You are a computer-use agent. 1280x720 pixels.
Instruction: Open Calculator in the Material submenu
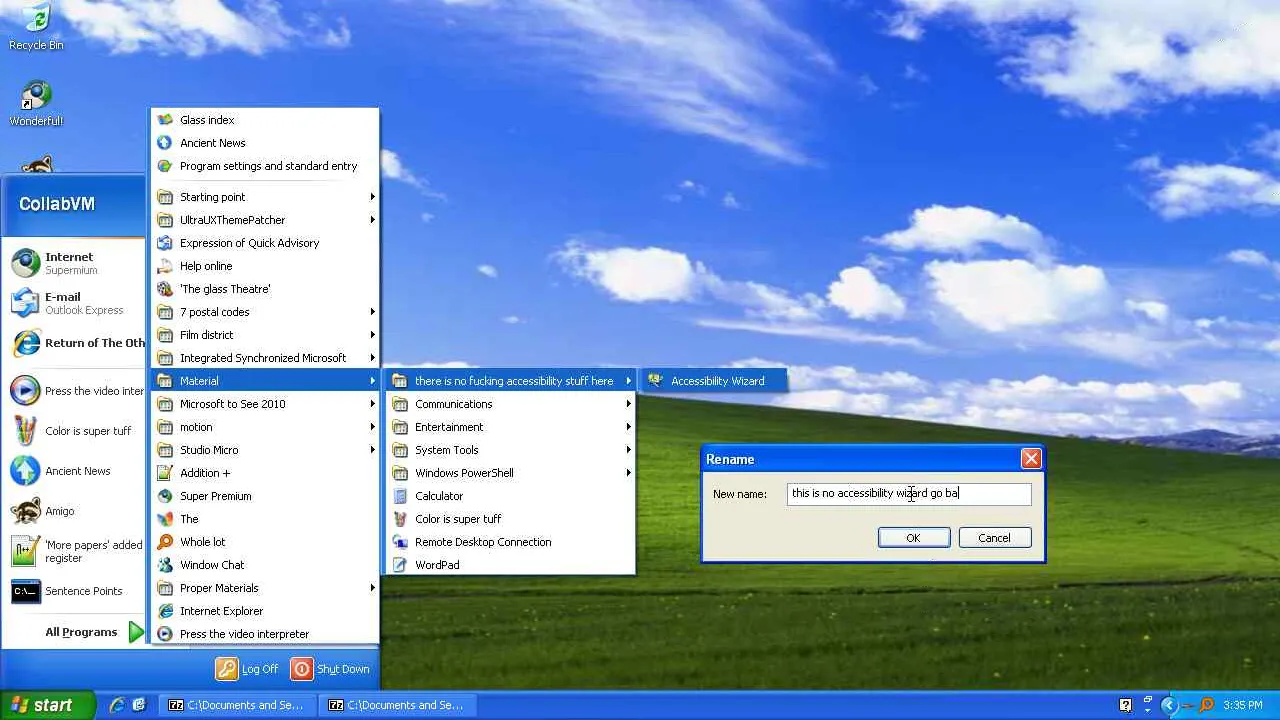tap(511, 496)
